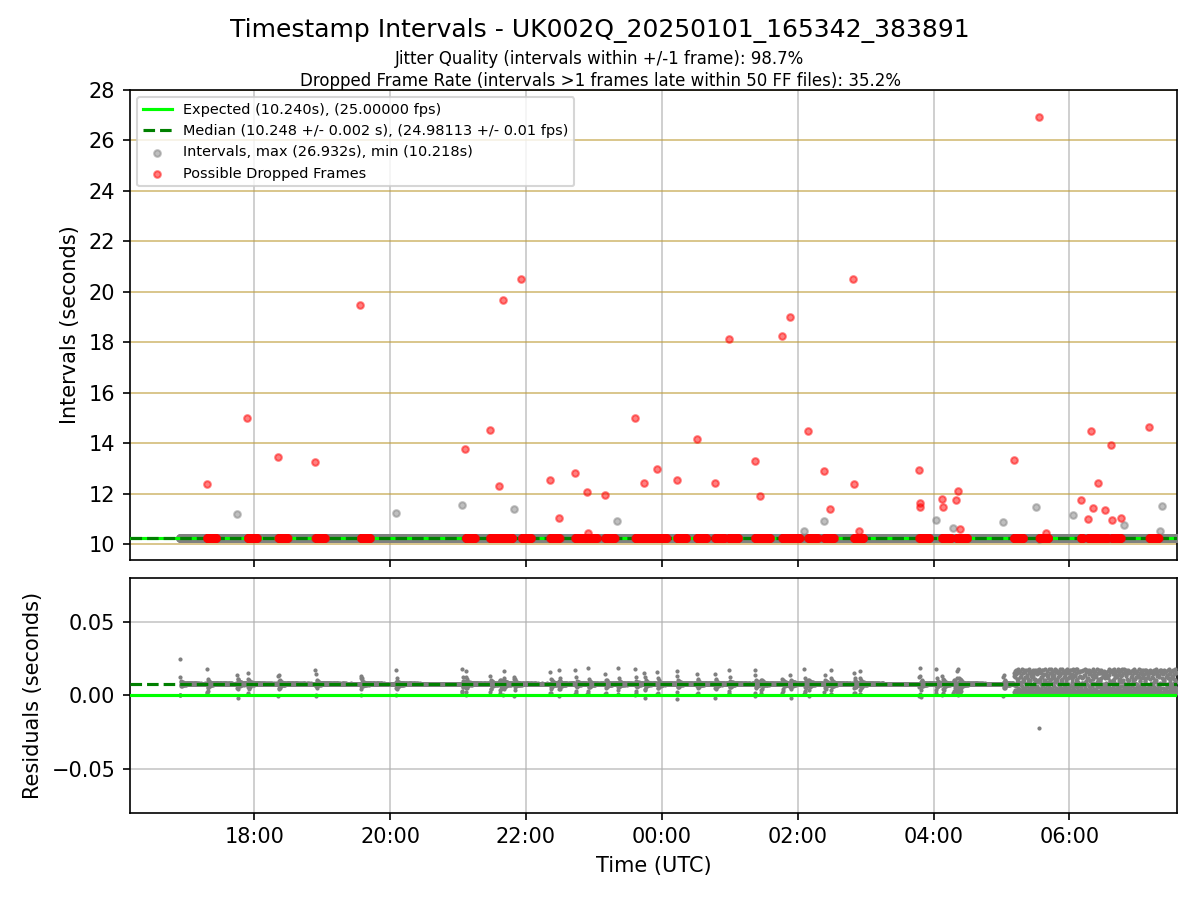Click the plot title "Timestamp Intervals - UK002Q_20250101_165342_383891"
Image resolution: width=1200 pixels, height=900 pixels.
(599, 29)
